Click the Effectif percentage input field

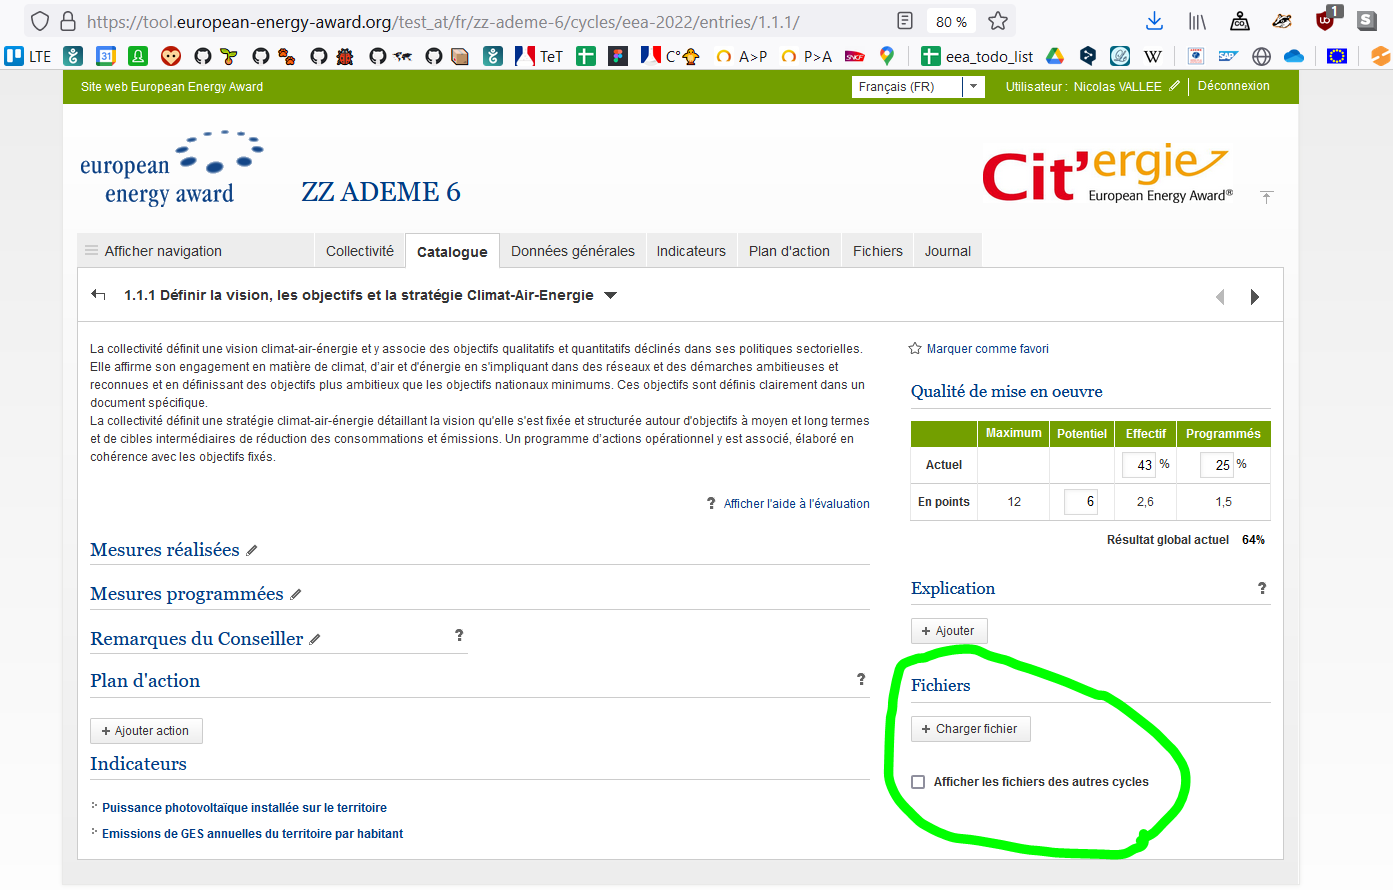pyautogui.click(x=1139, y=464)
